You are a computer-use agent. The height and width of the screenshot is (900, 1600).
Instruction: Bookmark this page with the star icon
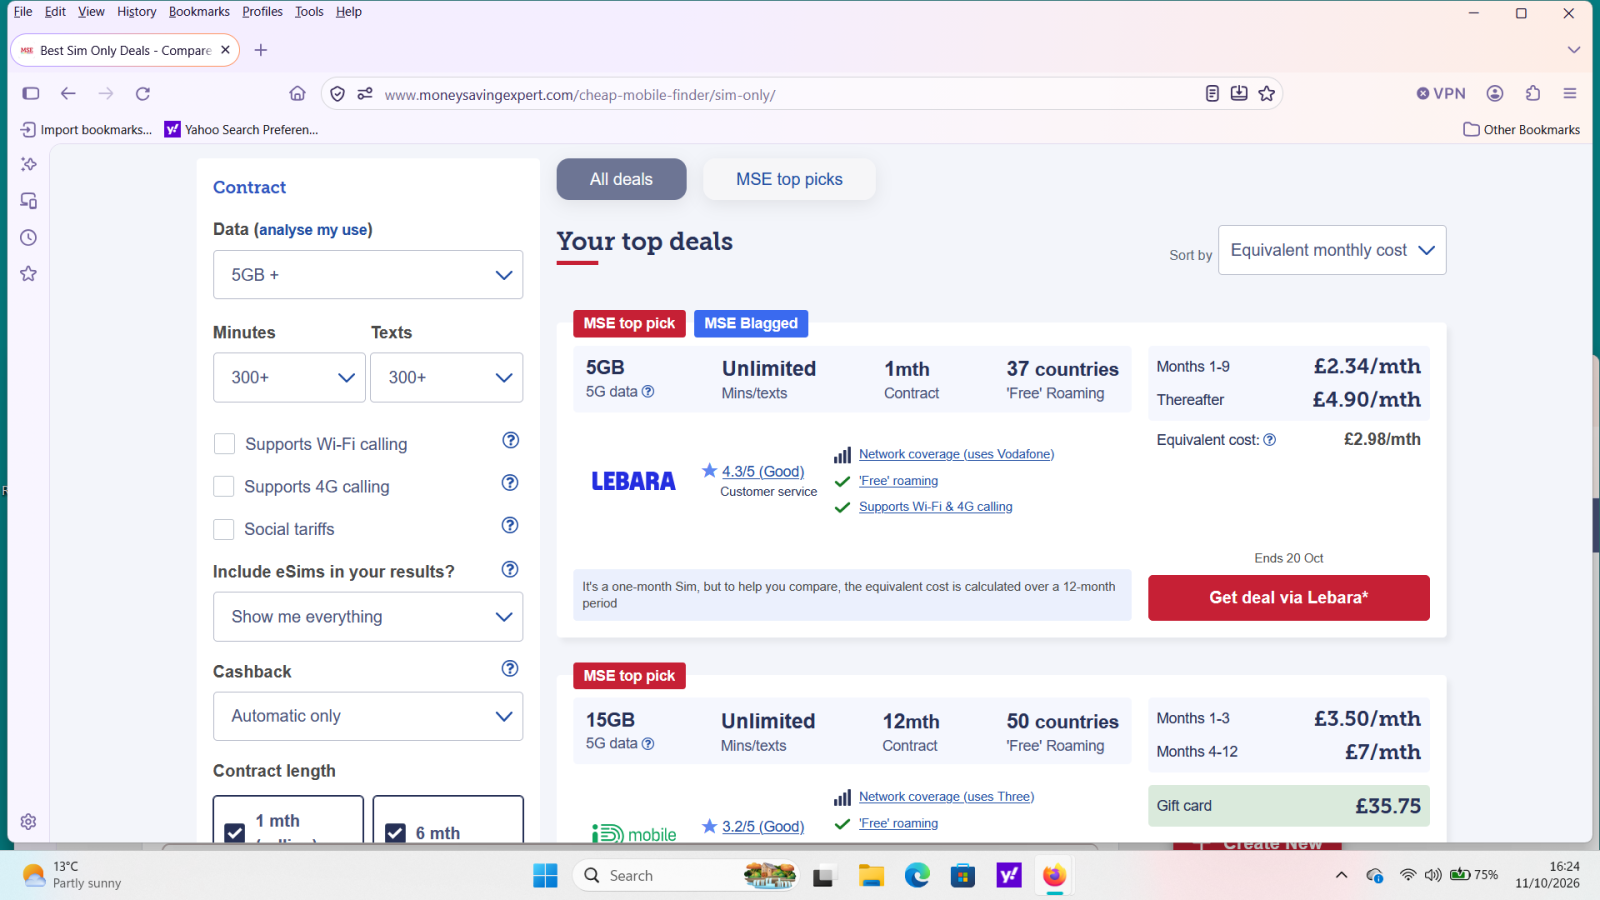click(1267, 93)
